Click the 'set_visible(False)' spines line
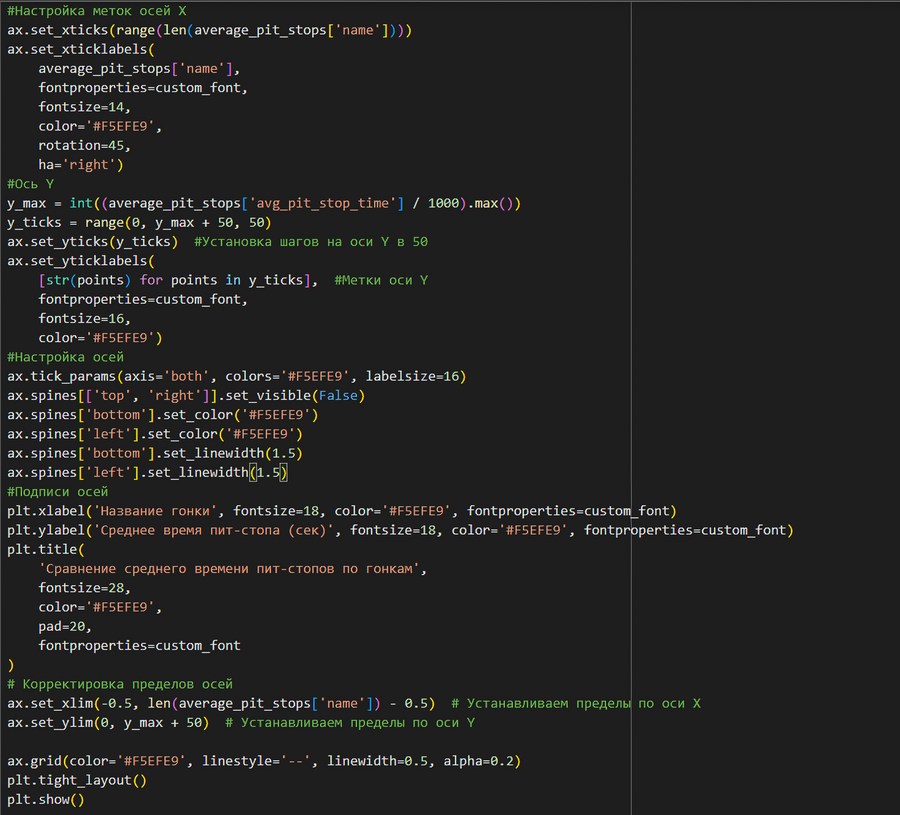 [186, 395]
